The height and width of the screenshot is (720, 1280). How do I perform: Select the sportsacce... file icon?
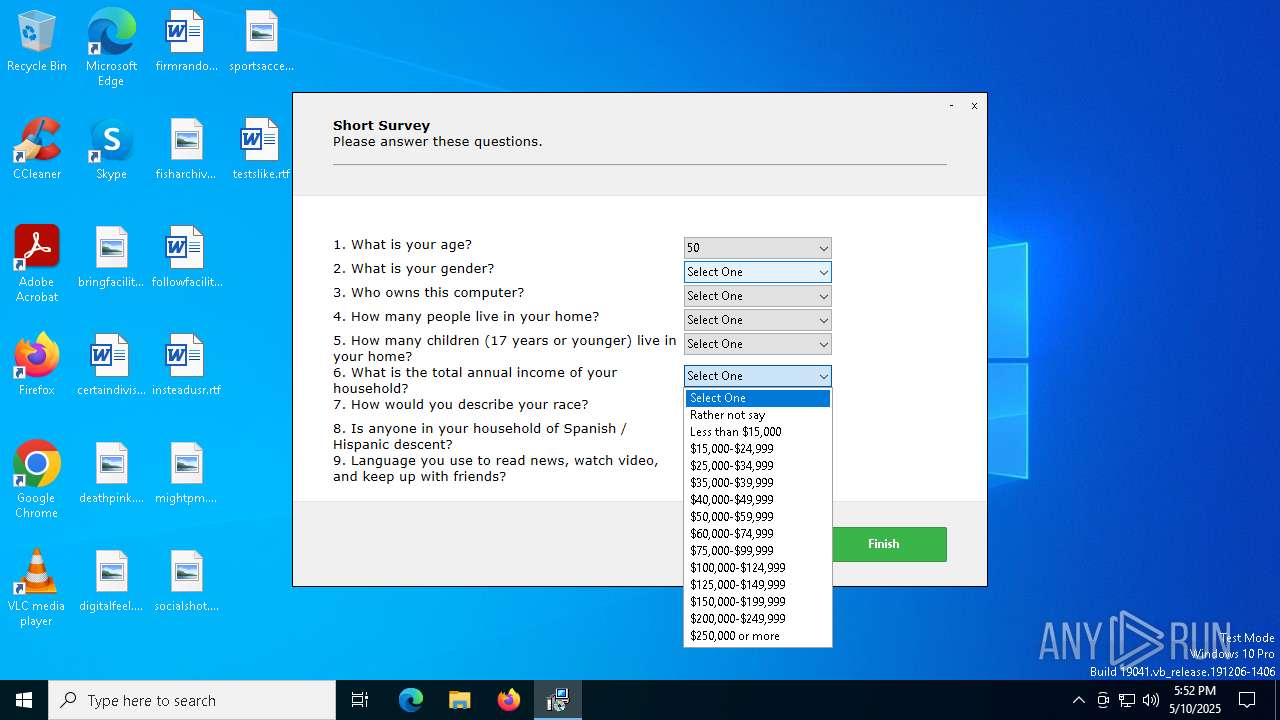[261, 42]
